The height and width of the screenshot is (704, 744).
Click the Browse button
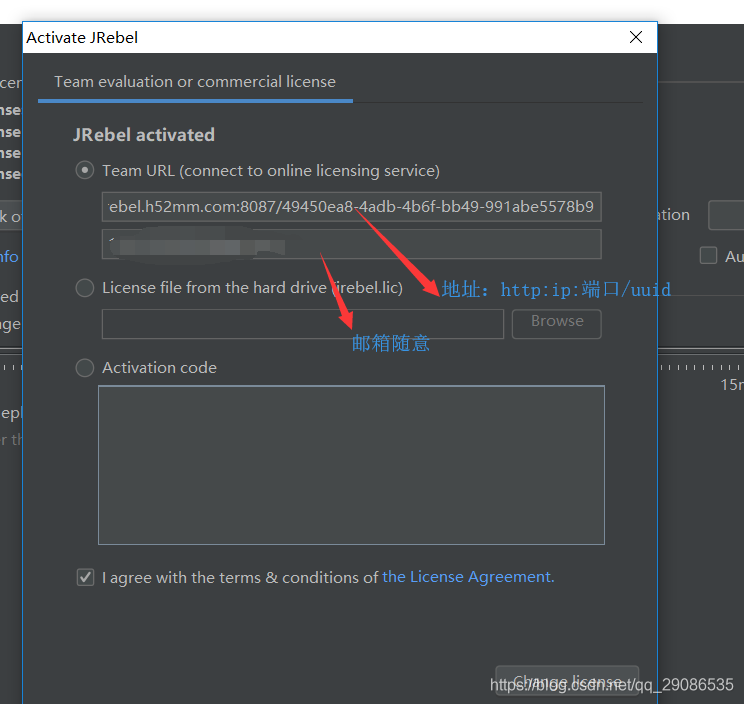(557, 324)
